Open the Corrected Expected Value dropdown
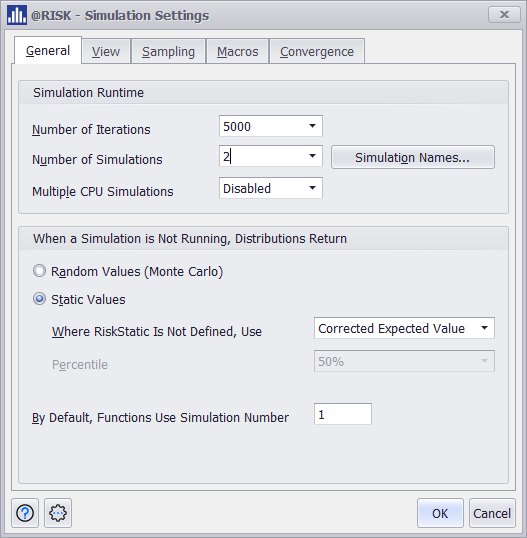The width and height of the screenshot is (527, 538). point(404,328)
